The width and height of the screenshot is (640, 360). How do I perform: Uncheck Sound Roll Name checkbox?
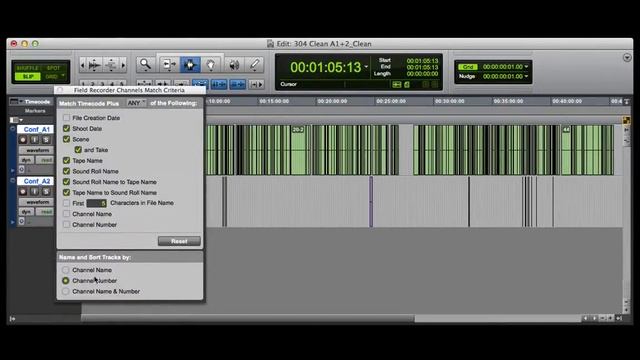67,171
